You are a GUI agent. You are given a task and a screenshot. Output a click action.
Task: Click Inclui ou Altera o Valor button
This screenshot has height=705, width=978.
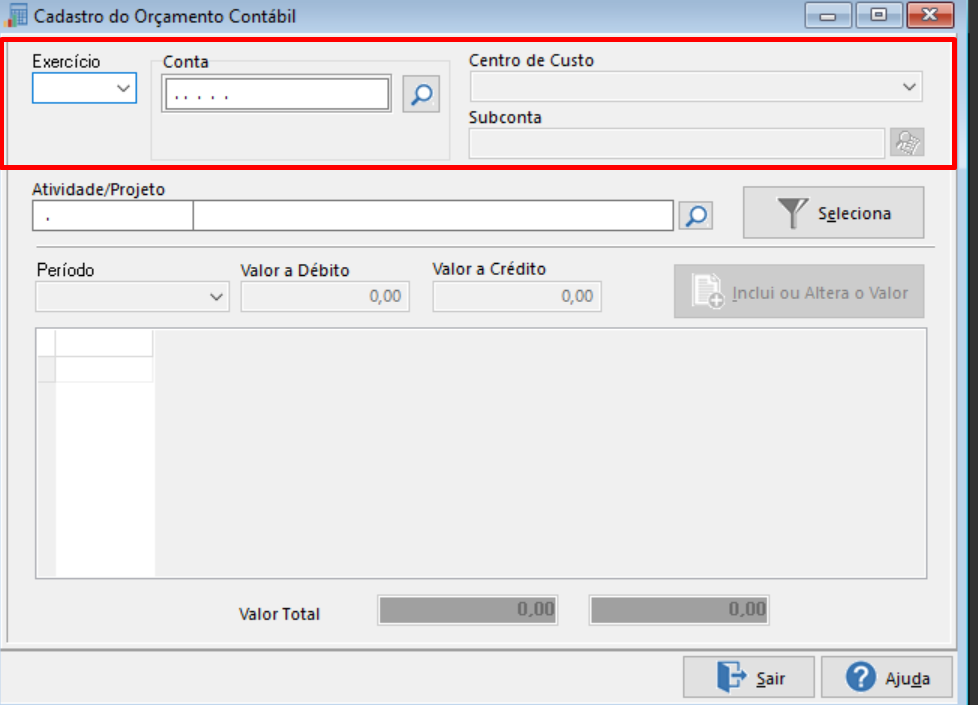(x=799, y=291)
